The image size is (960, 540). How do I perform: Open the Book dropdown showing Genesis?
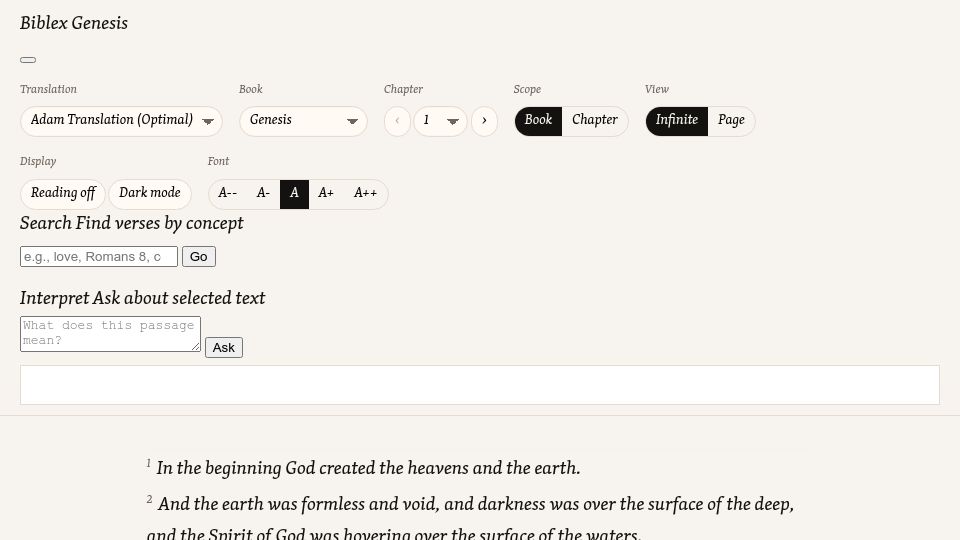tap(303, 121)
